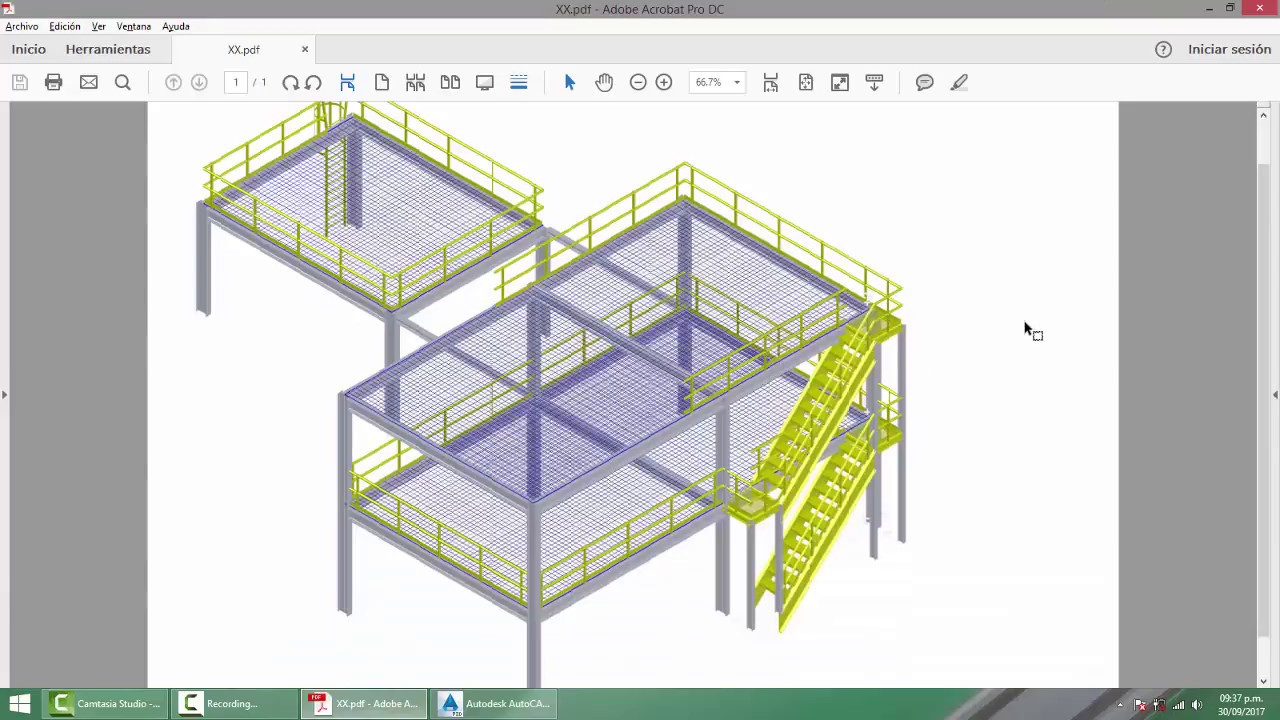Click the Action Center flag tray icon
The width and height of the screenshot is (1280, 720).
pos(1140,705)
